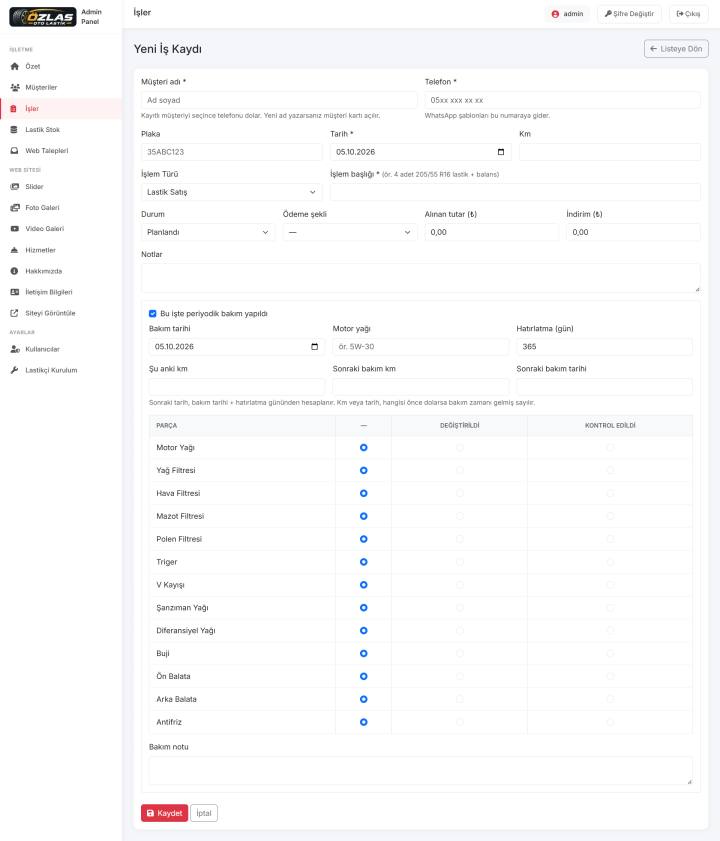Navigate to Hizmetler in the sidebar
The width and height of the screenshot is (720, 841).
pyautogui.click(x=61, y=250)
